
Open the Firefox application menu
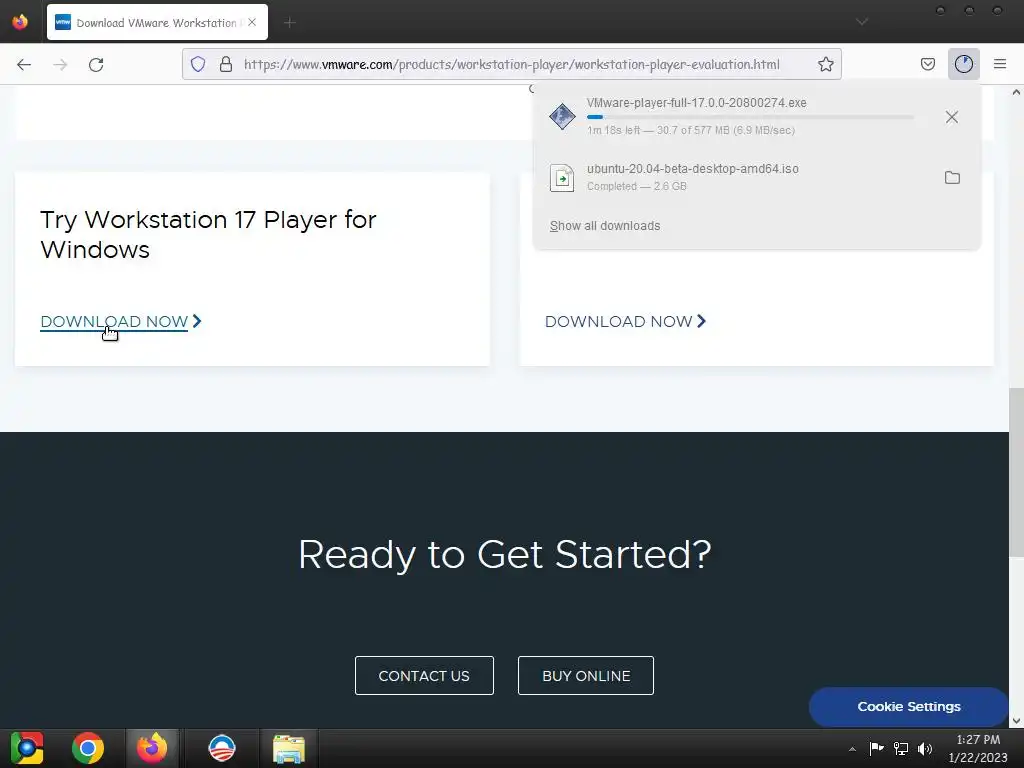click(x=1000, y=64)
